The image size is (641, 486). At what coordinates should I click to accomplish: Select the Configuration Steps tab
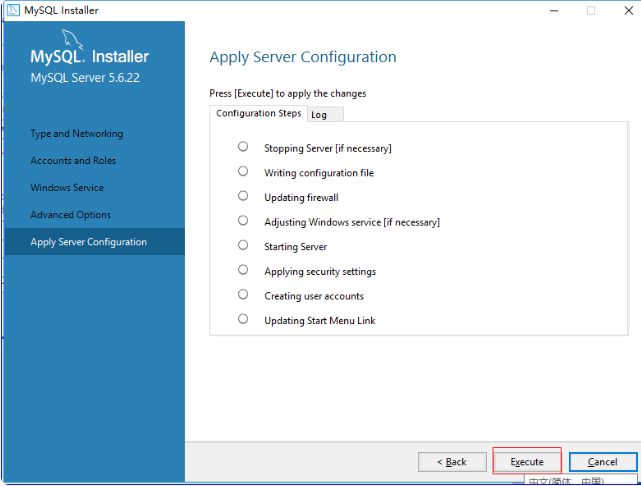point(258,113)
